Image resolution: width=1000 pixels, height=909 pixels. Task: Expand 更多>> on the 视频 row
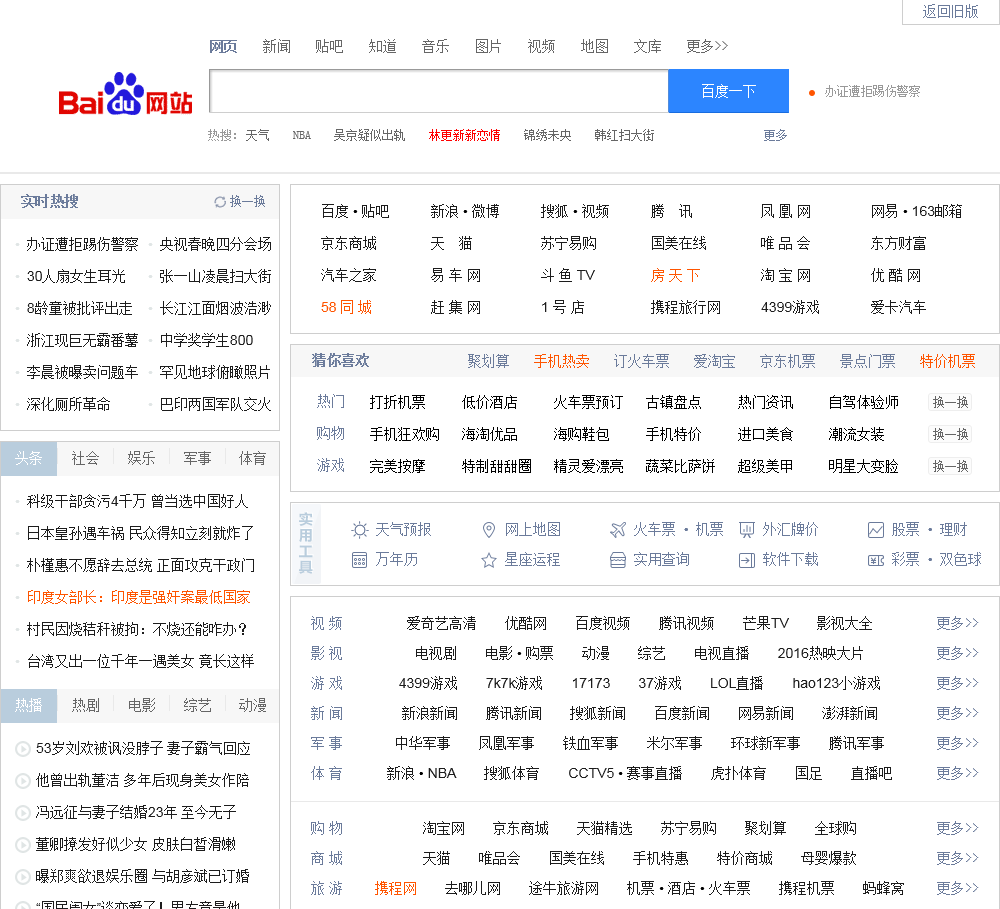point(957,623)
